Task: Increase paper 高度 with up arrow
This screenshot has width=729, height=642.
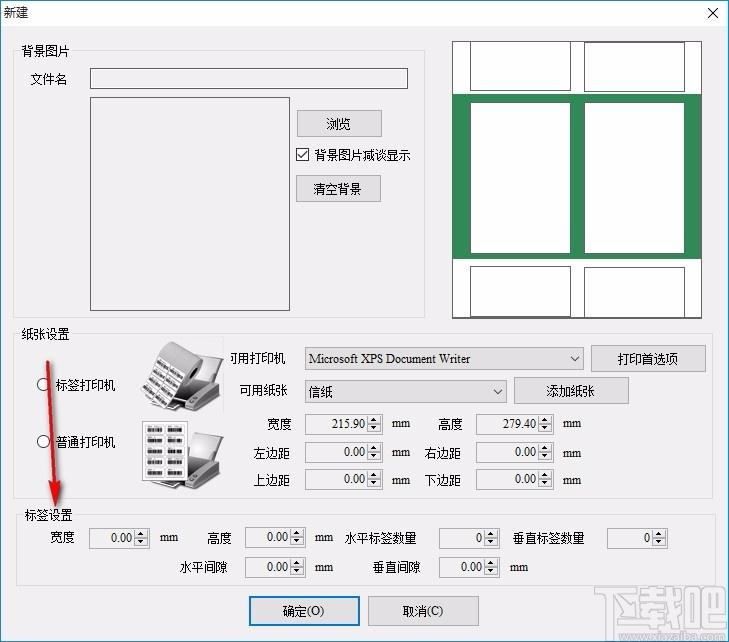Action: pos(545,419)
